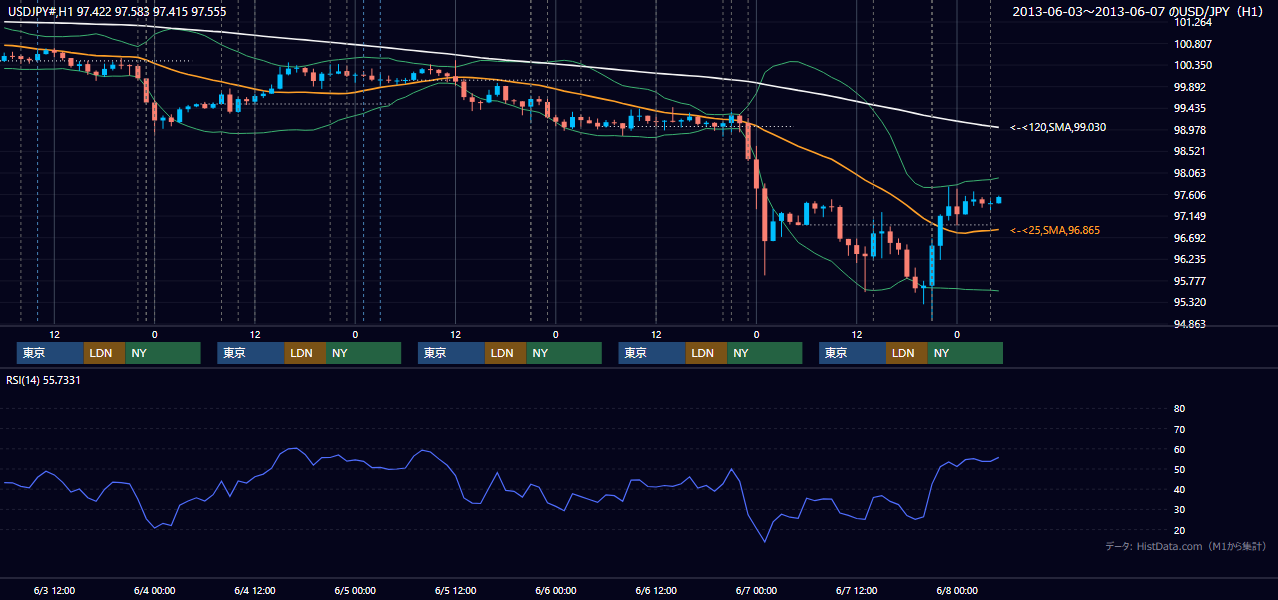Select the June 7 NY session block
Viewport: 1278px width, 600px height.
click(x=965, y=353)
